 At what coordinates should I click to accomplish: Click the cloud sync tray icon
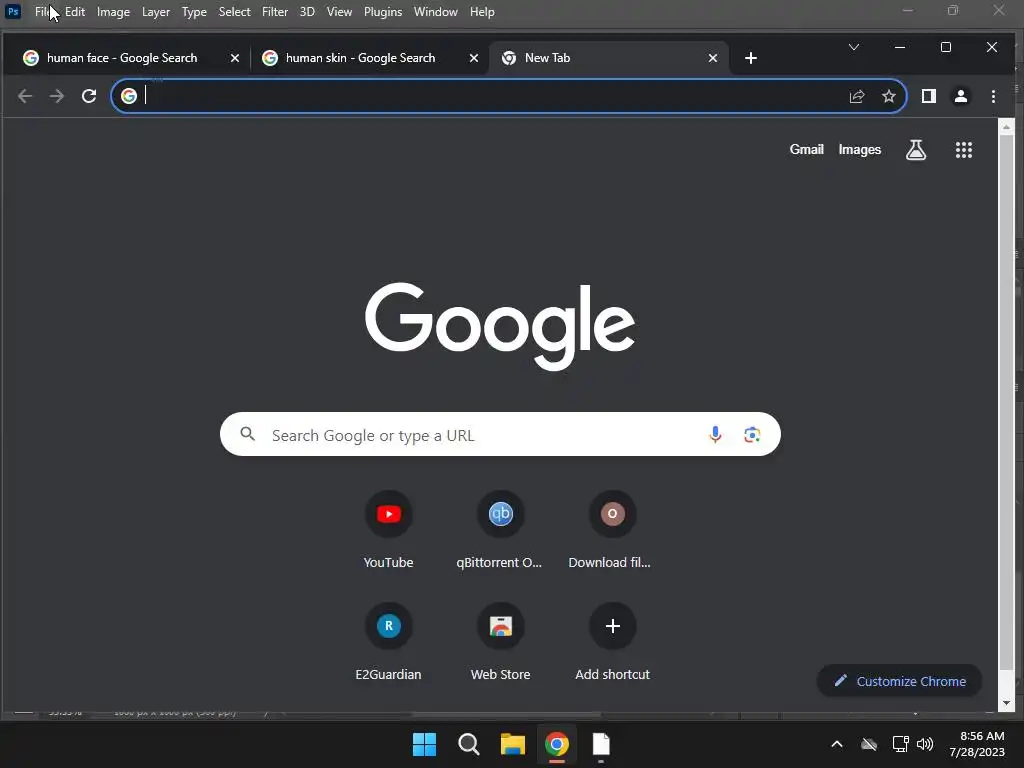tap(869, 744)
